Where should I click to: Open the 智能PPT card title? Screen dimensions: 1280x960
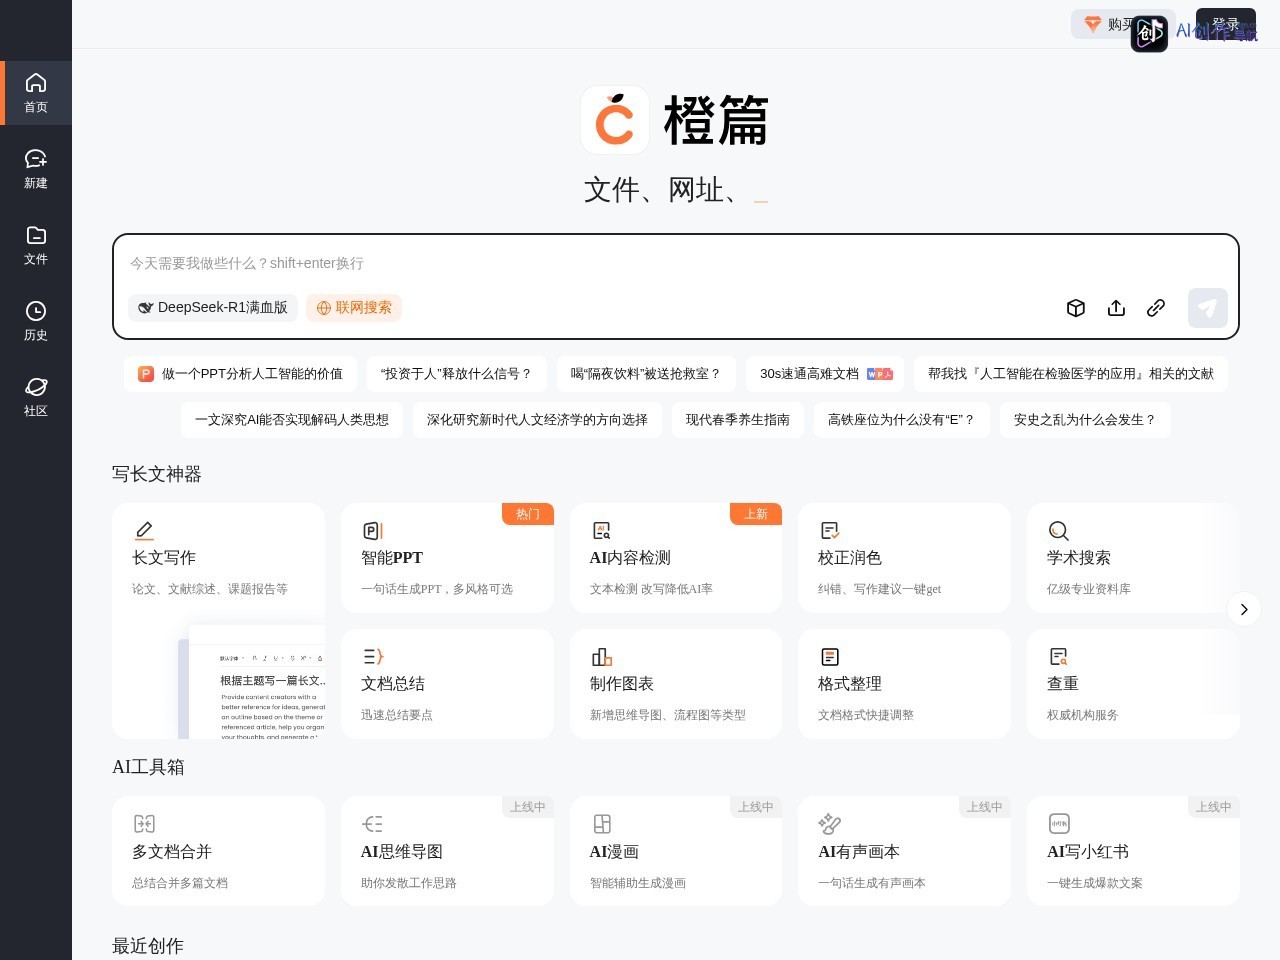(x=392, y=558)
